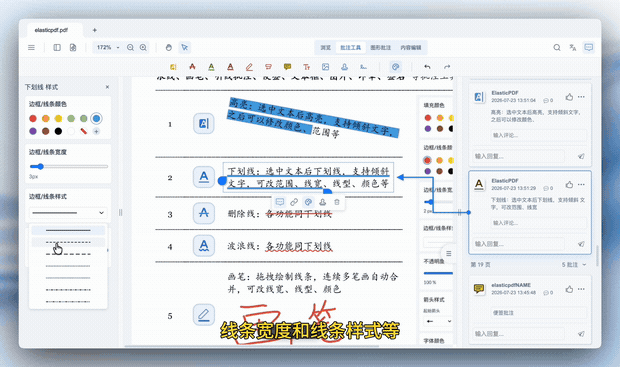Choose the long-dashed line style option
Screen dimensions: 620x367
click(68, 254)
